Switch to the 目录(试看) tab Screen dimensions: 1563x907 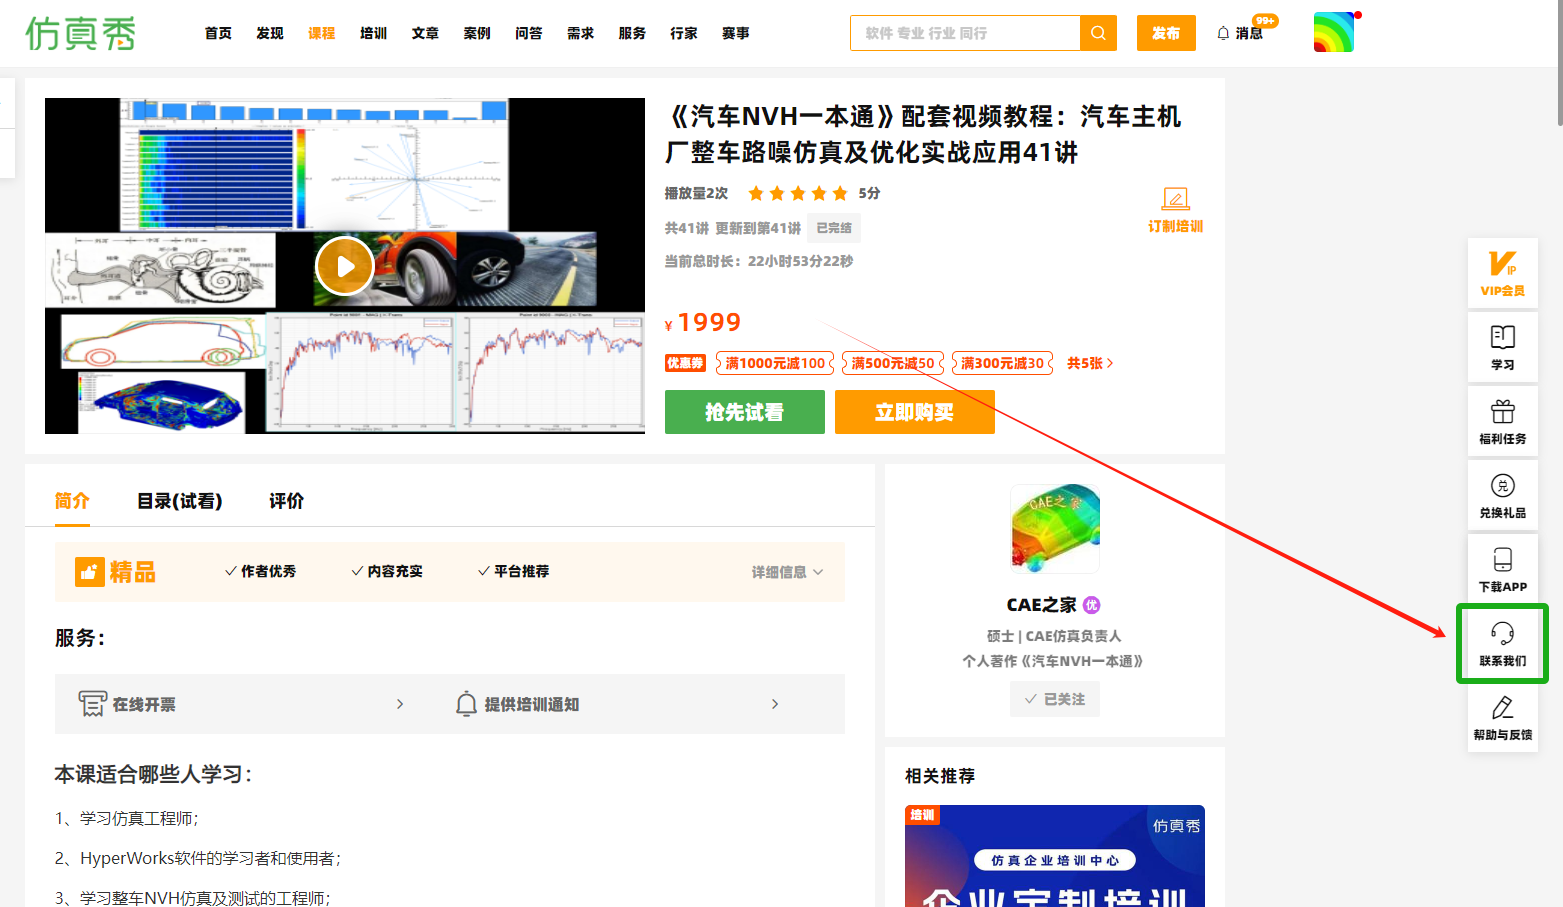[180, 501]
